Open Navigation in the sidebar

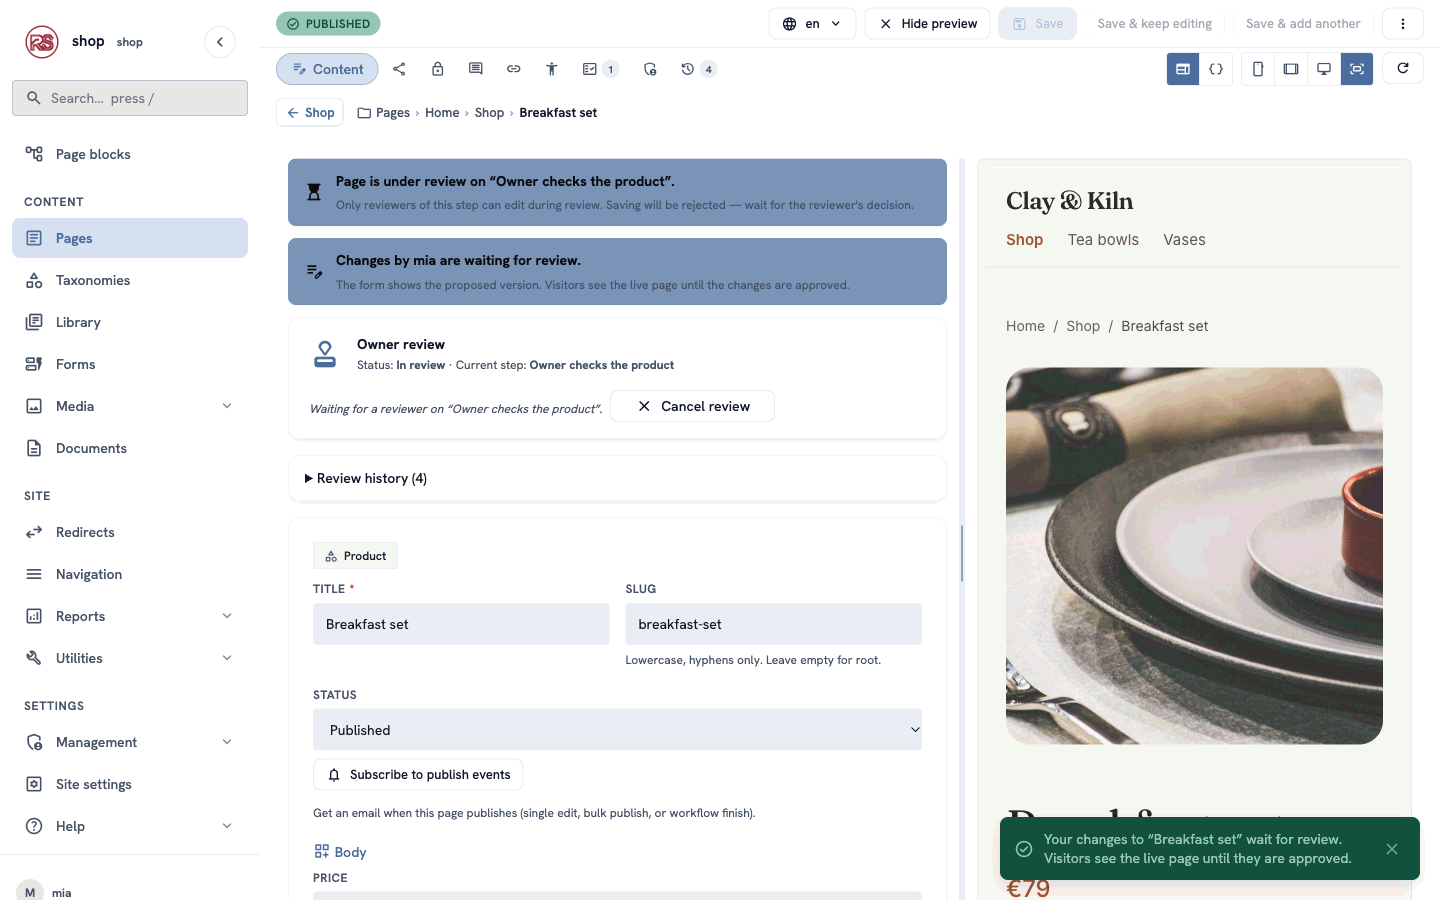coord(130,574)
